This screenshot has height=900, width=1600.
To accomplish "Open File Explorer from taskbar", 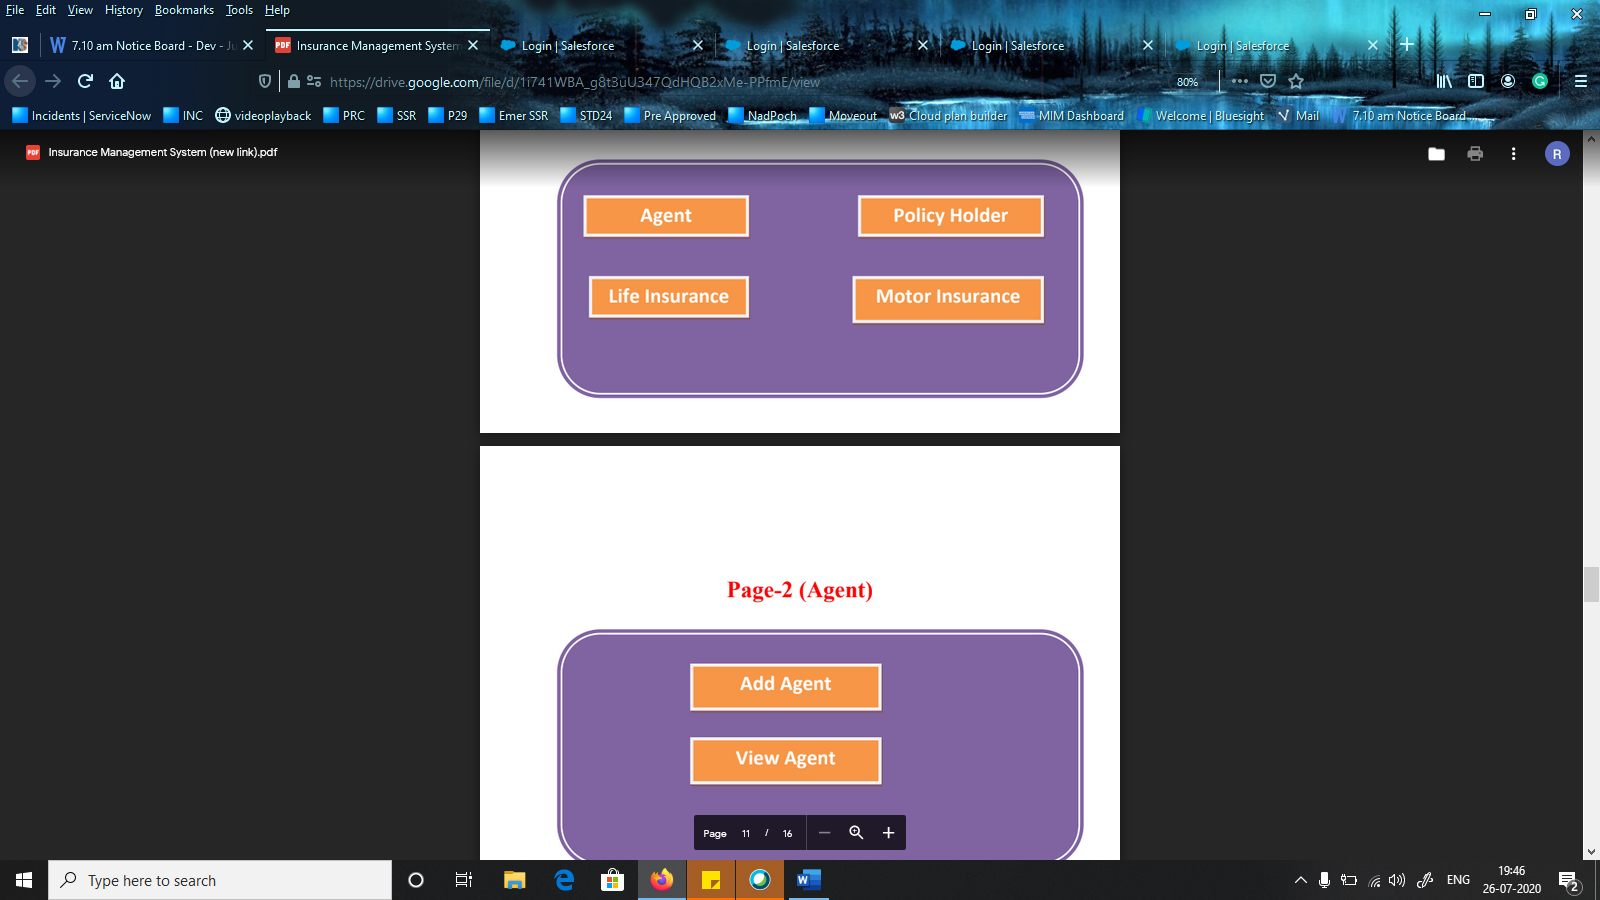I will click(514, 880).
